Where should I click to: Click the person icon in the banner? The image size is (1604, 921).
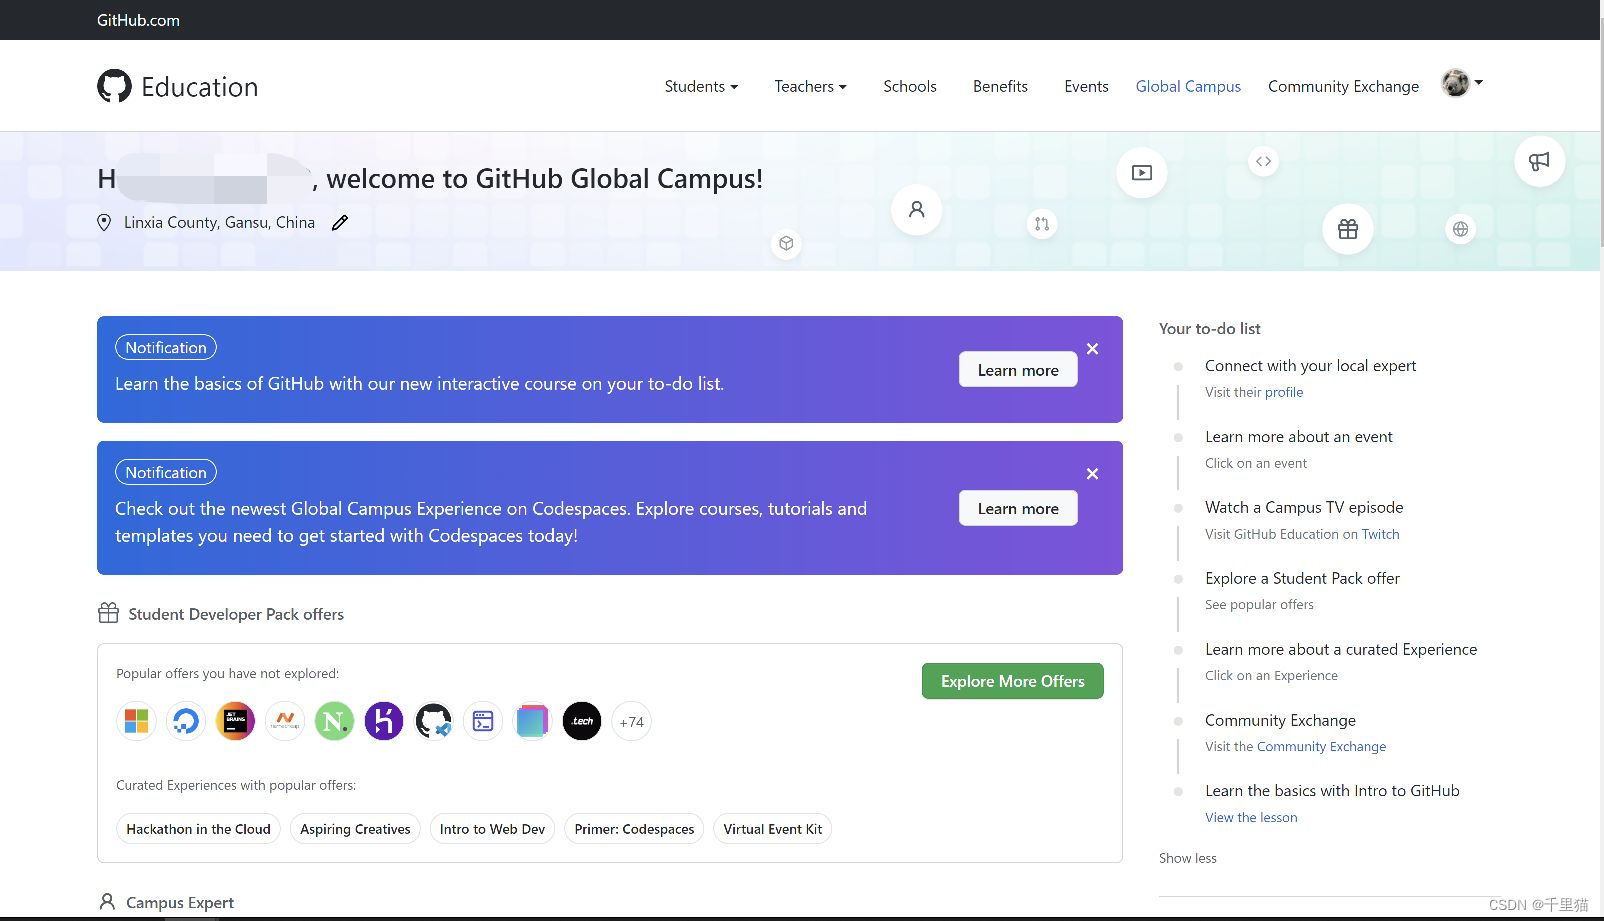click(x=916, y=210)
